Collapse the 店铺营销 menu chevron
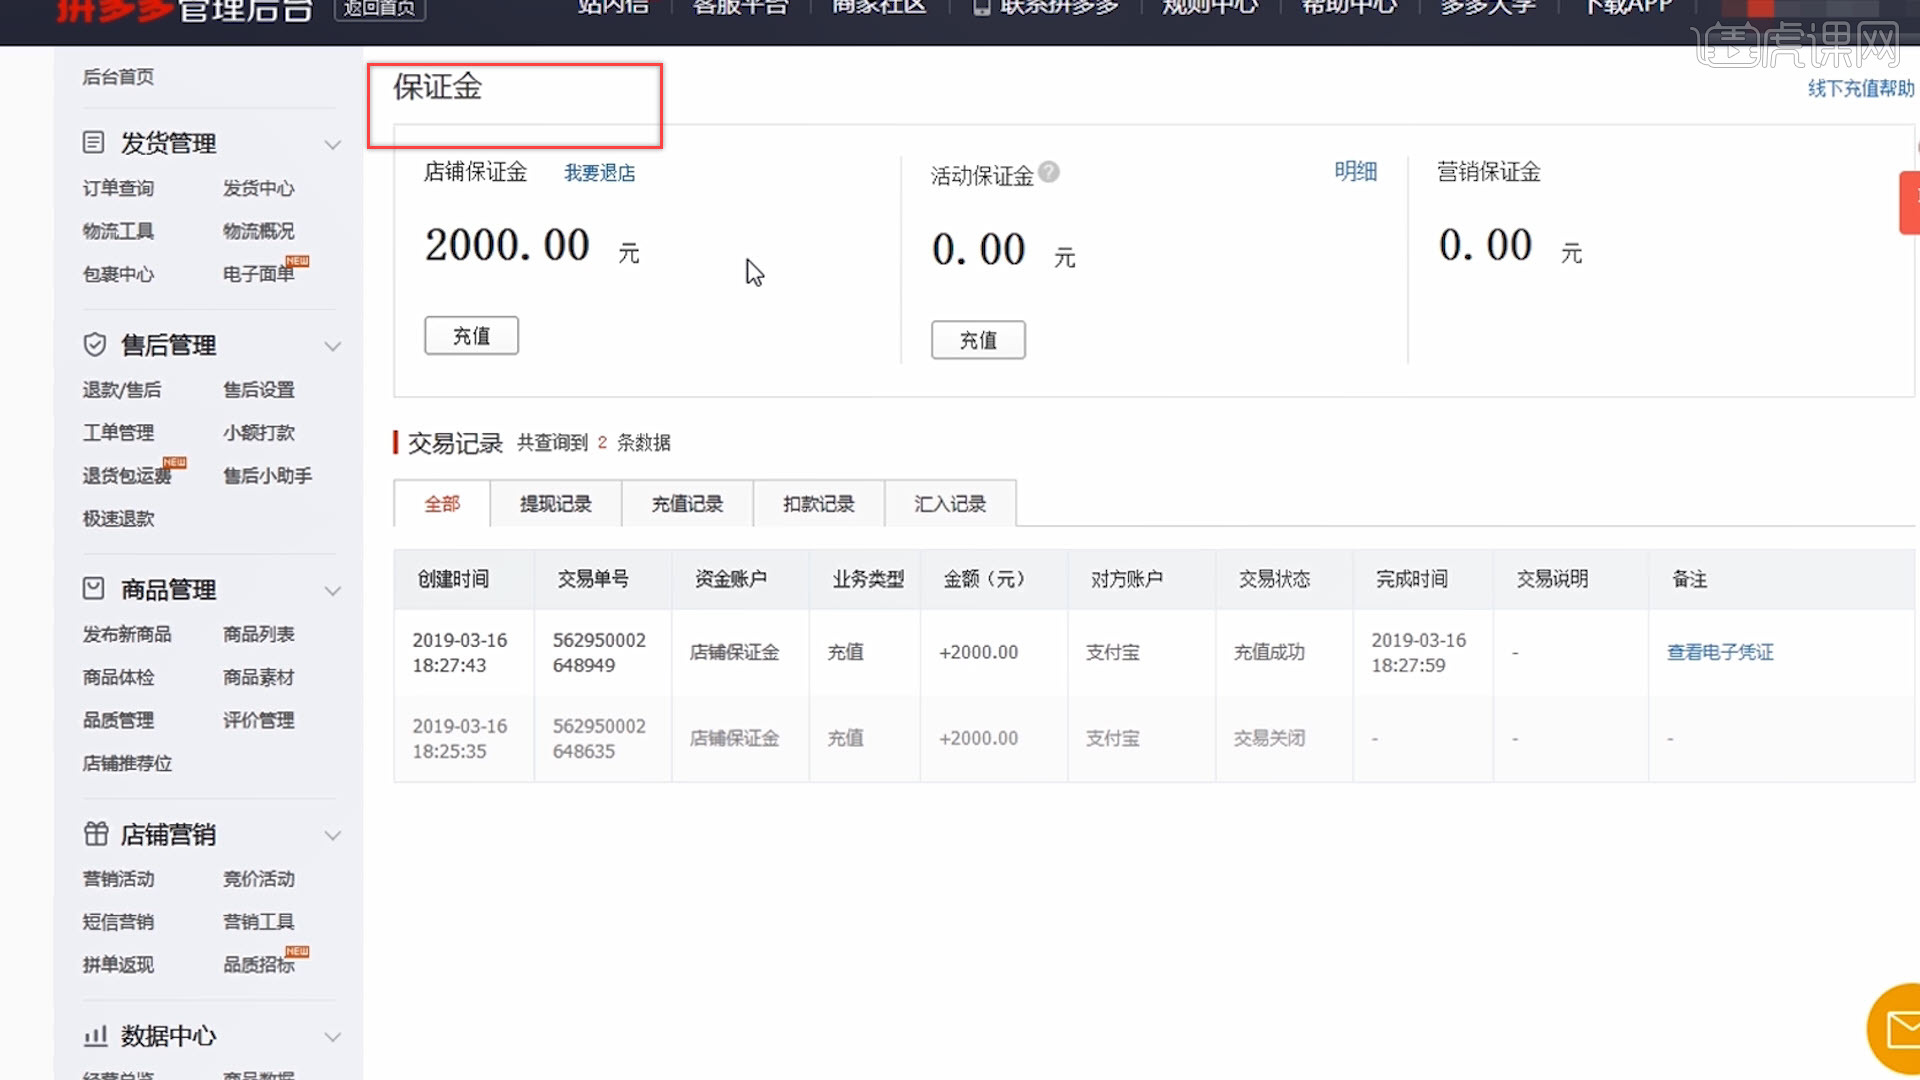 pos(333,836)
